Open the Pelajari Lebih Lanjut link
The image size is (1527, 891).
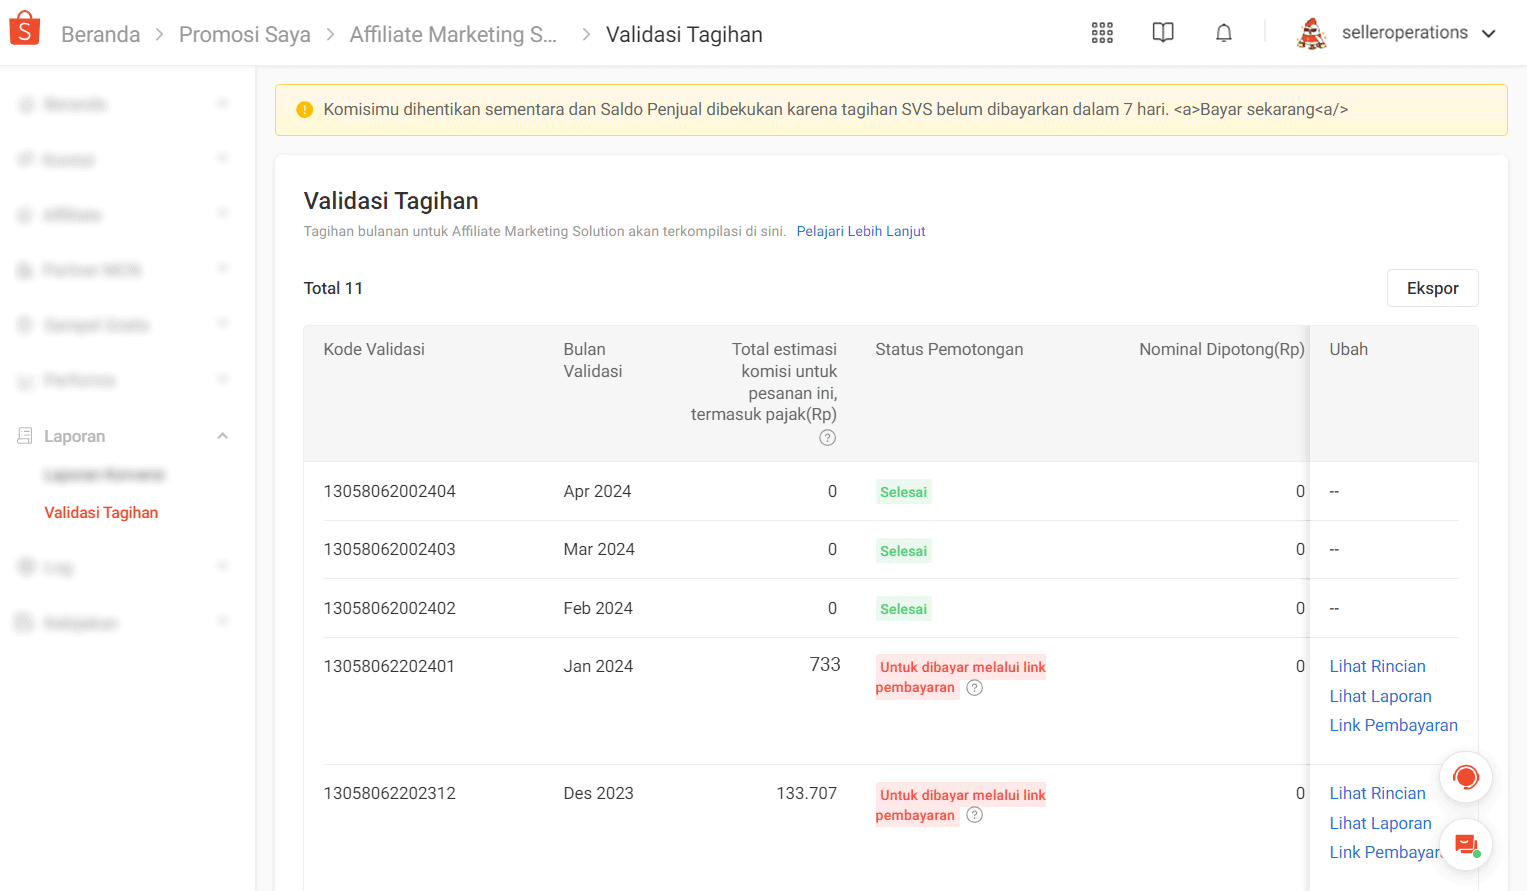[860, 231]
